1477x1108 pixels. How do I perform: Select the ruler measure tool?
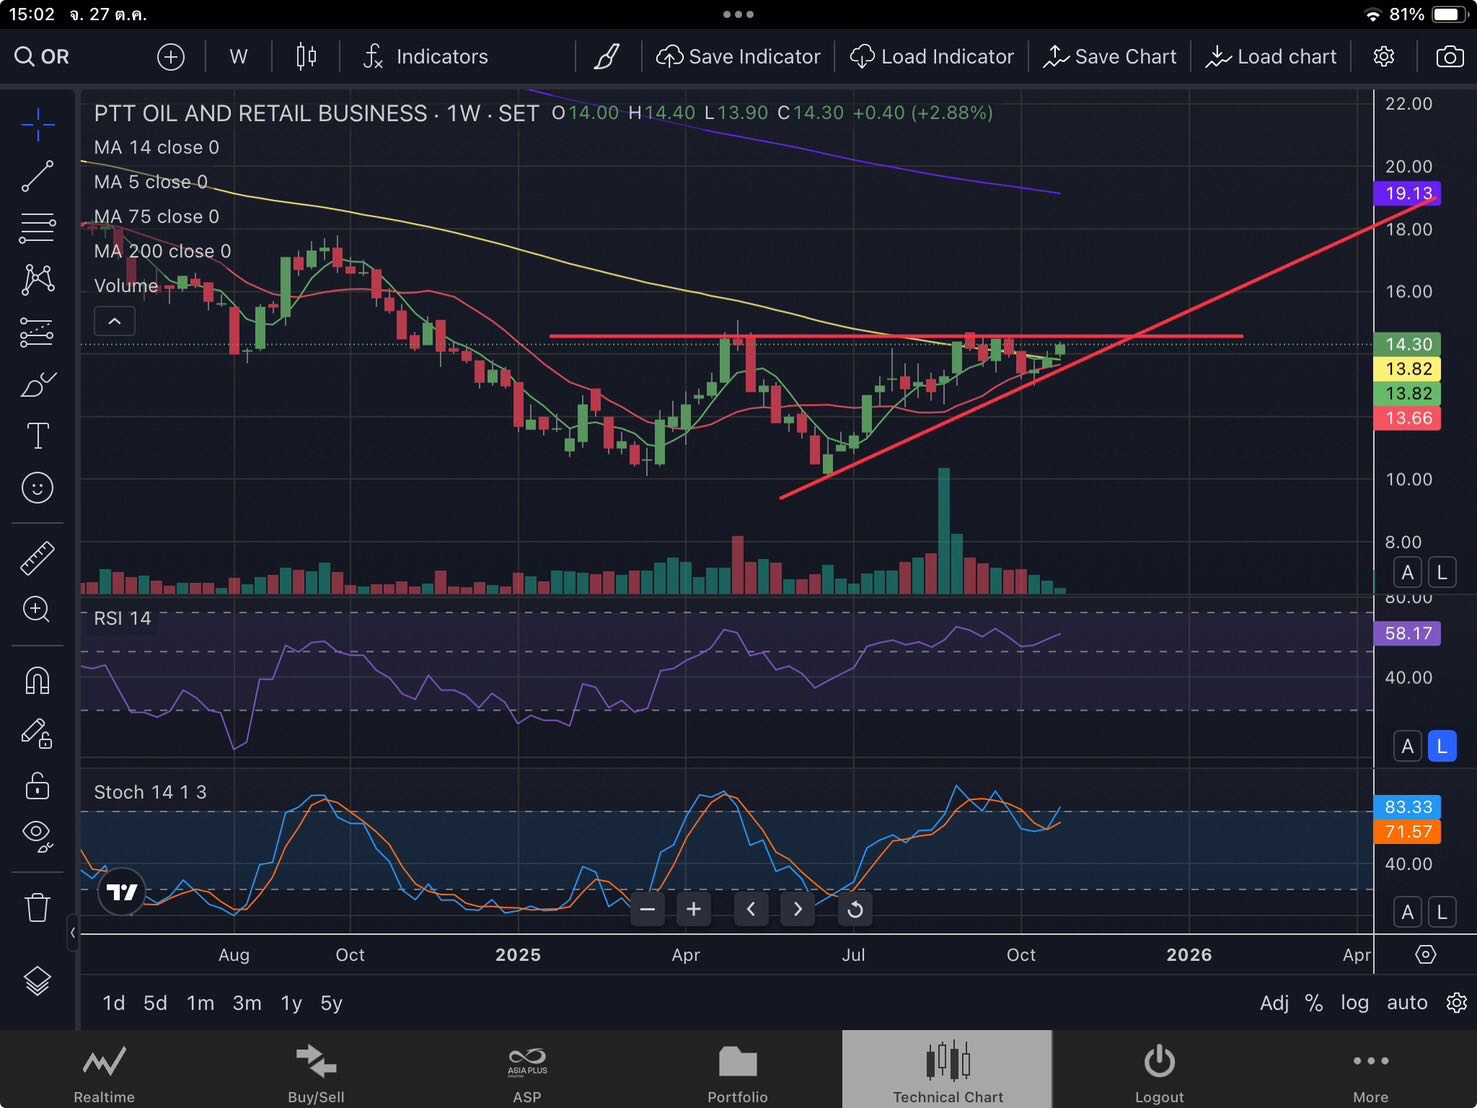(37, 558)
